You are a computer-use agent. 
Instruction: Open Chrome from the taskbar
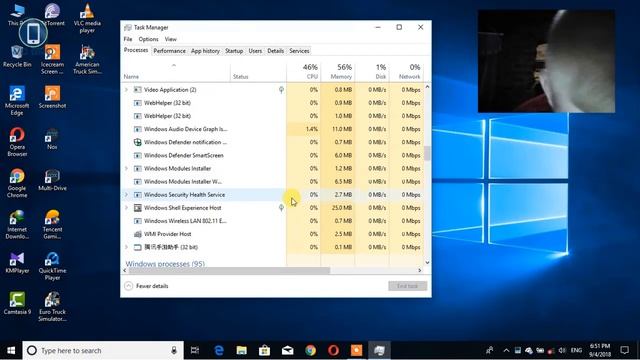(311, 350)
